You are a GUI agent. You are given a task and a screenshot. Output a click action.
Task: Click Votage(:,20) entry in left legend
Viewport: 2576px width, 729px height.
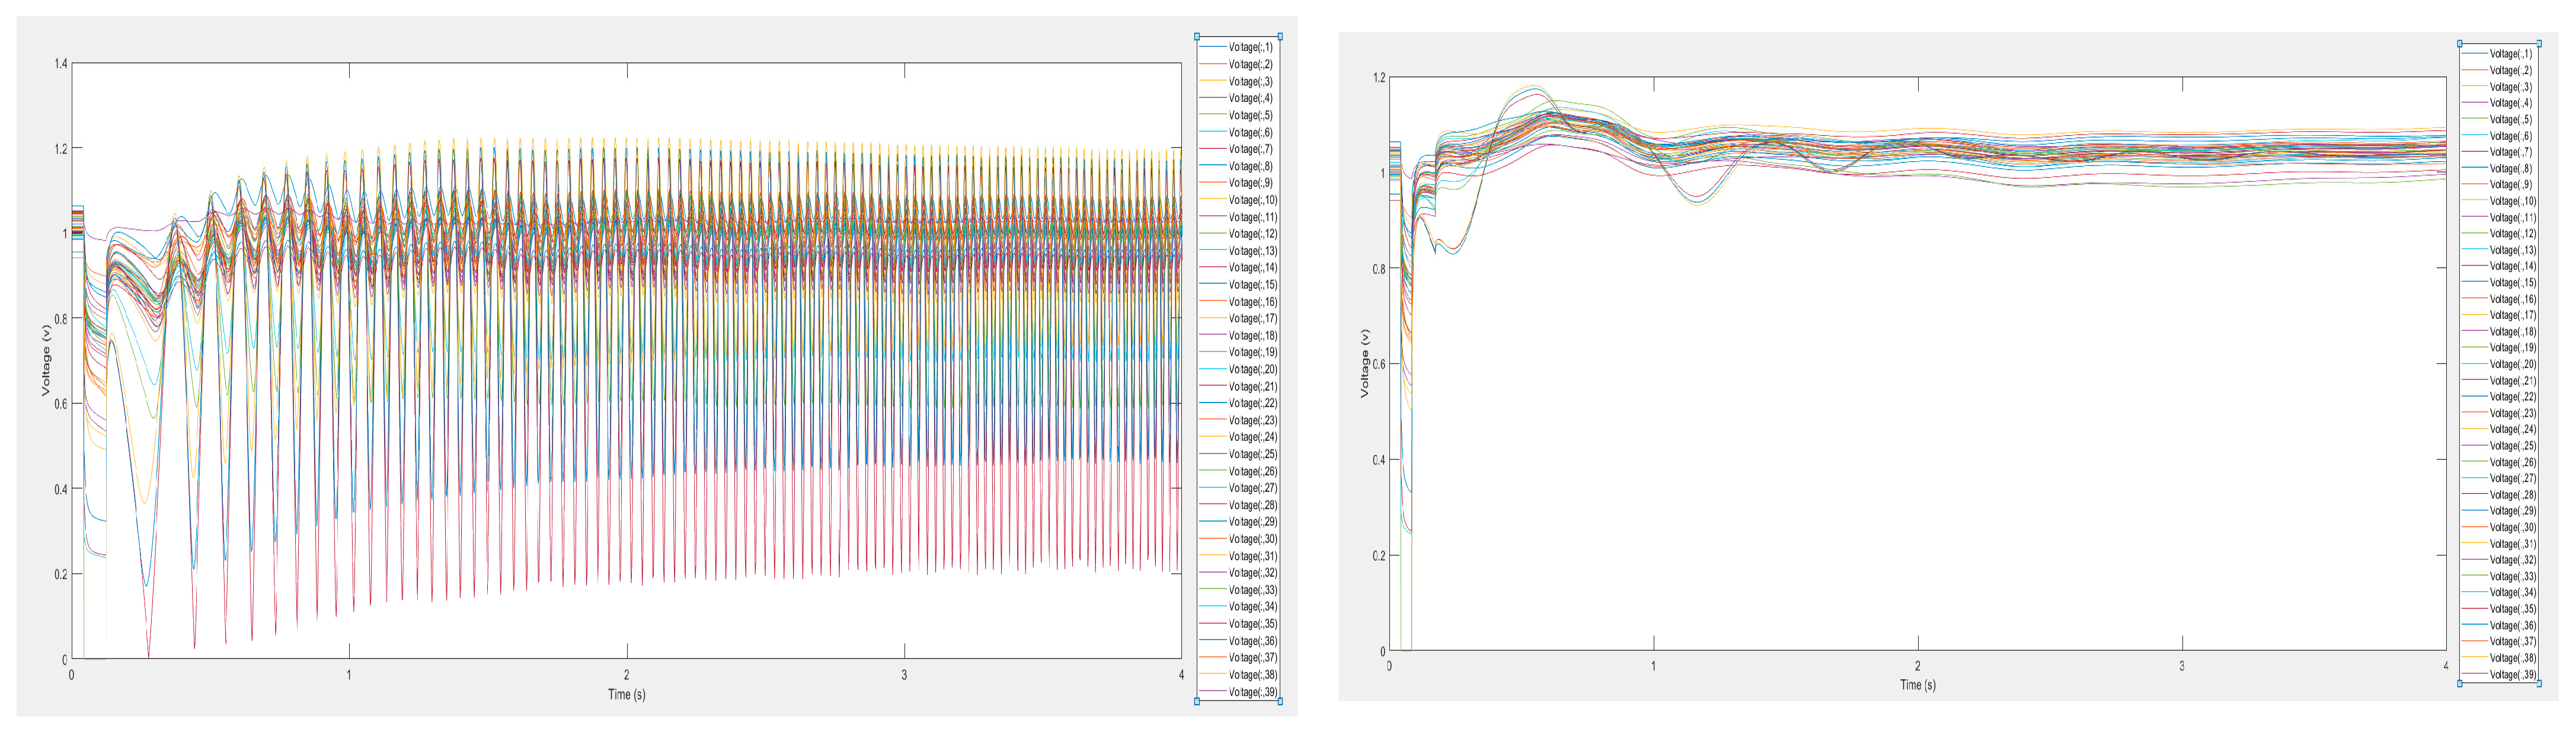pyautogui.click(x=1252, y=369)
